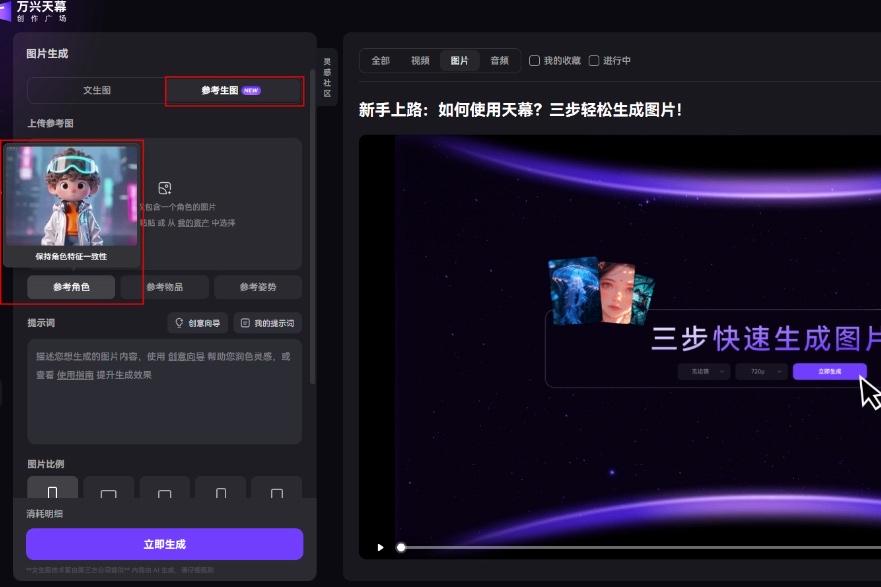Open the 创意向导 link in prompt placeholder
Image resolution: width=881 pixels, height=587 pixels.
click(x=186, y=356)
